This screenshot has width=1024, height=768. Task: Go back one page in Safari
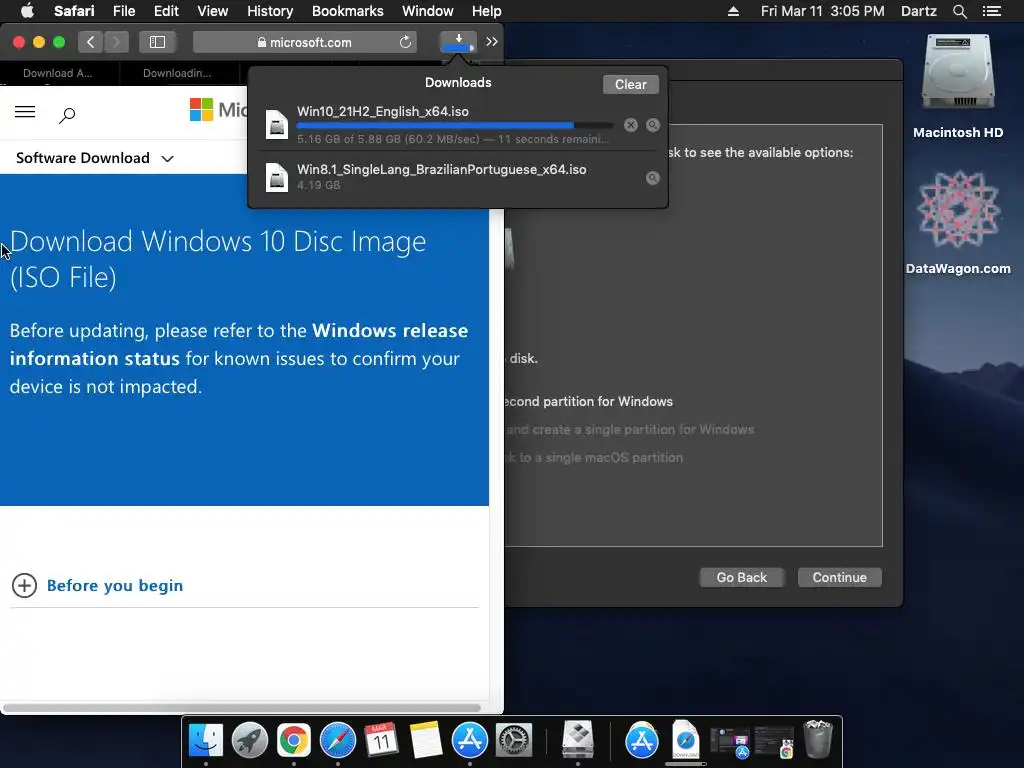click(91, 42)
